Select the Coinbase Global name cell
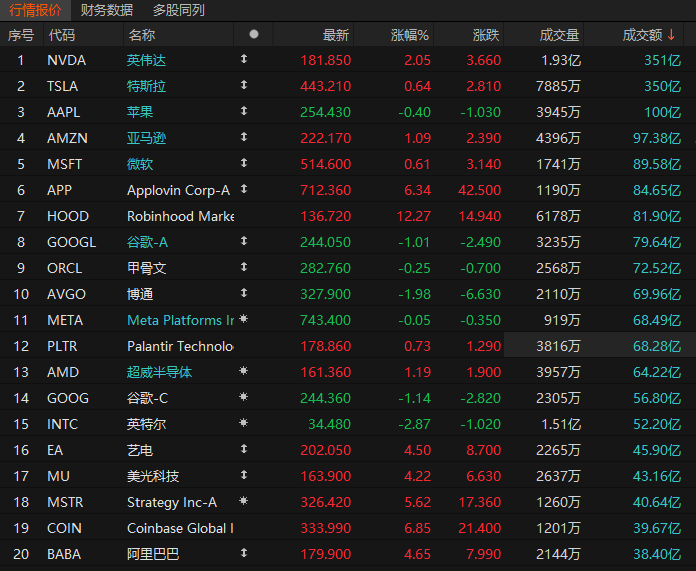The height and width of the screenshot is (571, 696). (180, 528)
